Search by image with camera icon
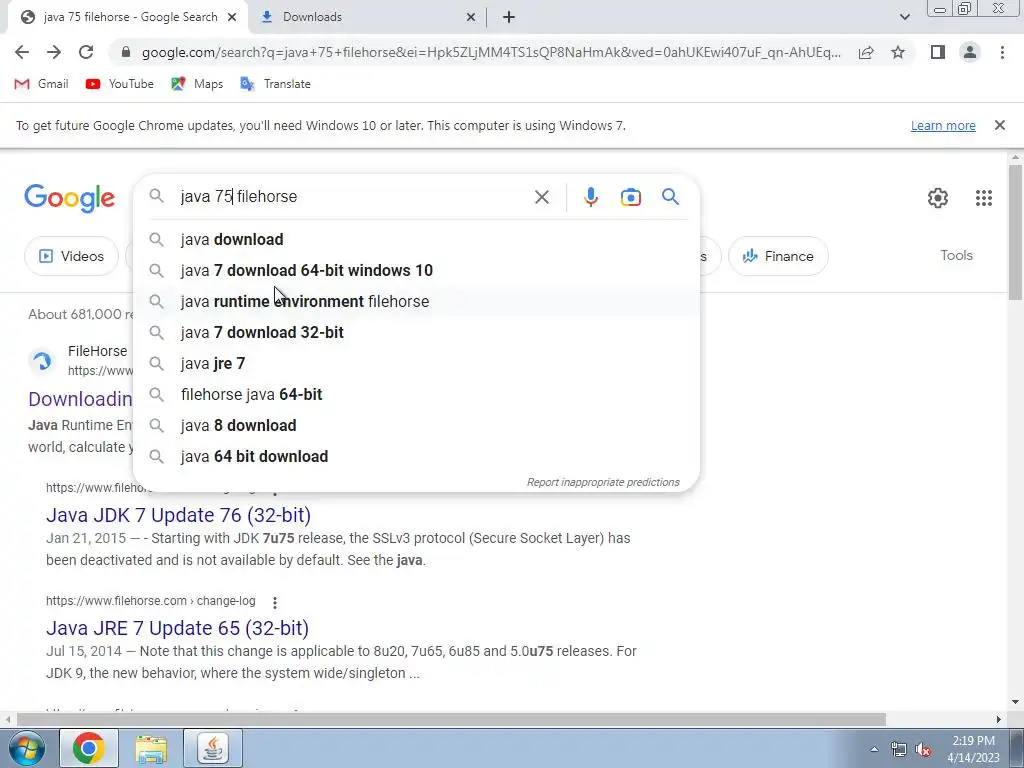This screenshot has width=1024, height=768. 630,197
